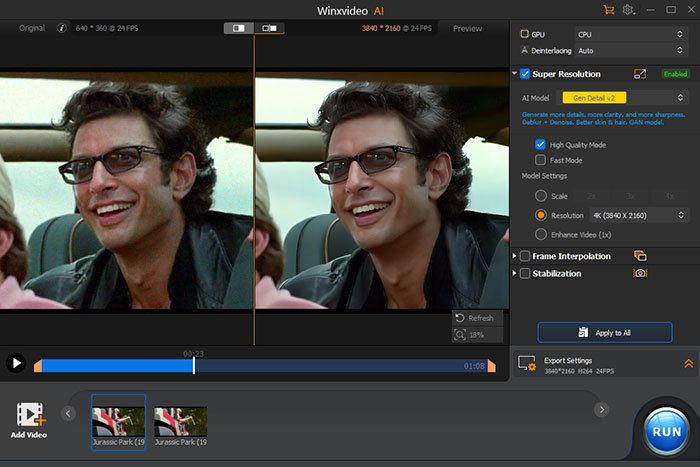Enable Frame Interpolation checkbox
The height and width of the screenshot is (467, 700).
(x=525, y=256)
